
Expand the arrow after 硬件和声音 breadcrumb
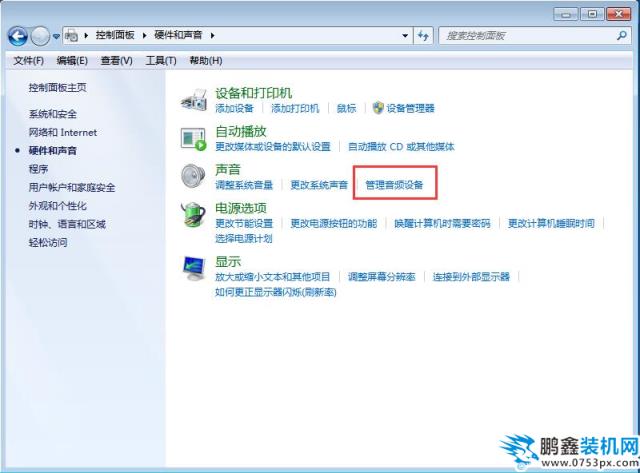tap(212, 36)
